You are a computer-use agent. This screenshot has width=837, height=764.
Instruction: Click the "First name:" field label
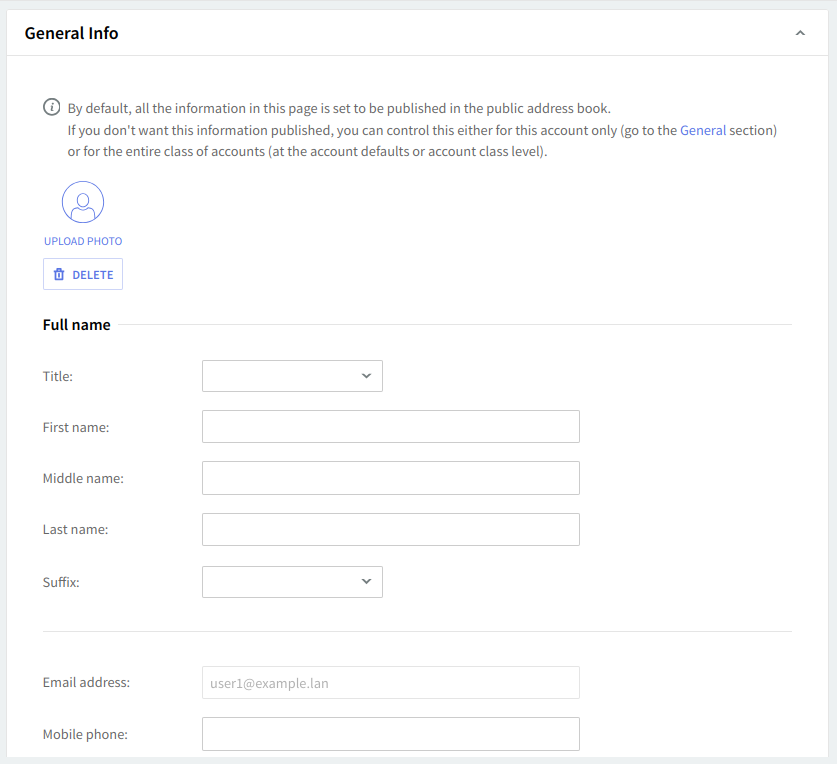coord(76,427)
